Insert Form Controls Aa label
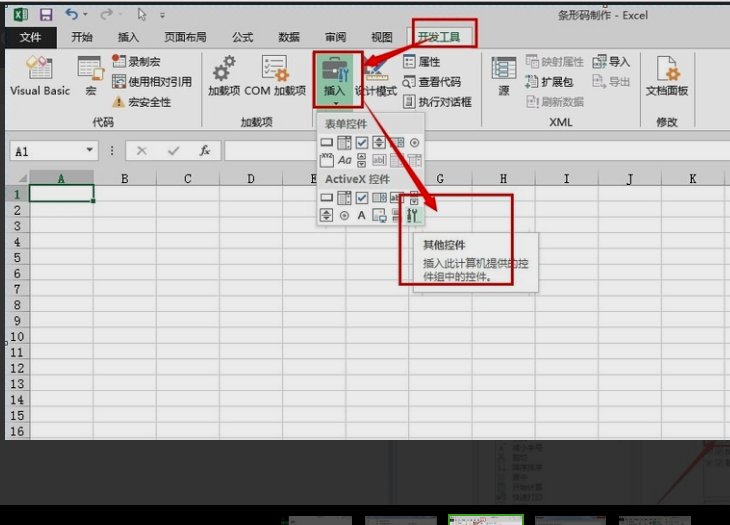 pos(344,160)
